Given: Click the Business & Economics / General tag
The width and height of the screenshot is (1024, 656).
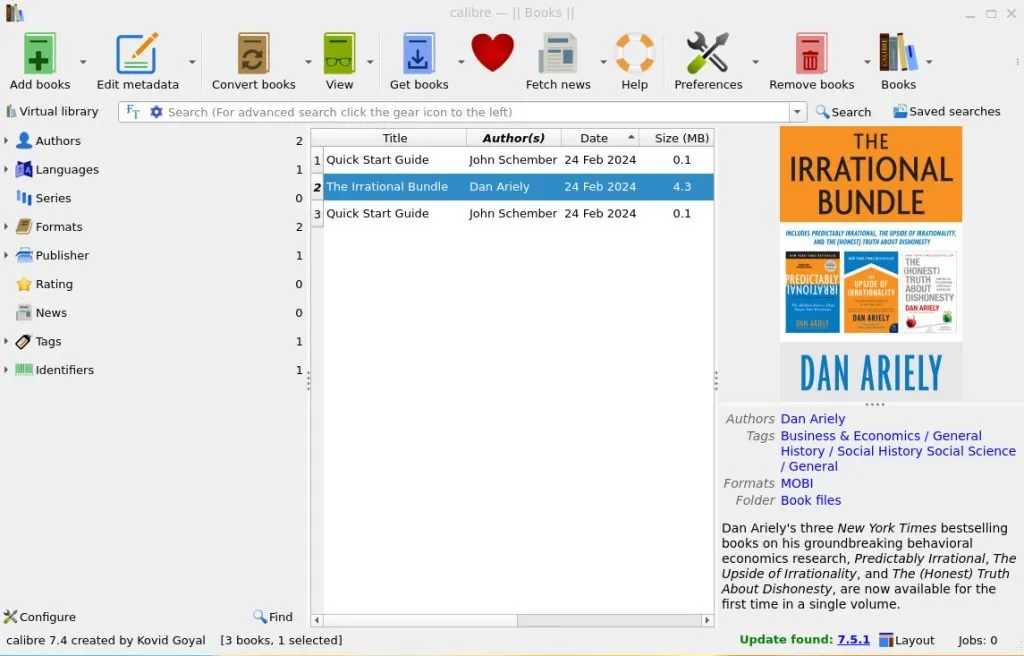Looking at the screenshot, I should (x=881, y=436).
